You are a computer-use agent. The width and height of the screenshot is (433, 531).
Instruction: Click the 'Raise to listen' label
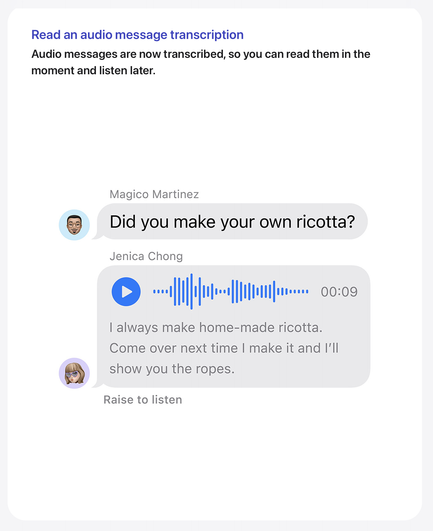(143, 400)
